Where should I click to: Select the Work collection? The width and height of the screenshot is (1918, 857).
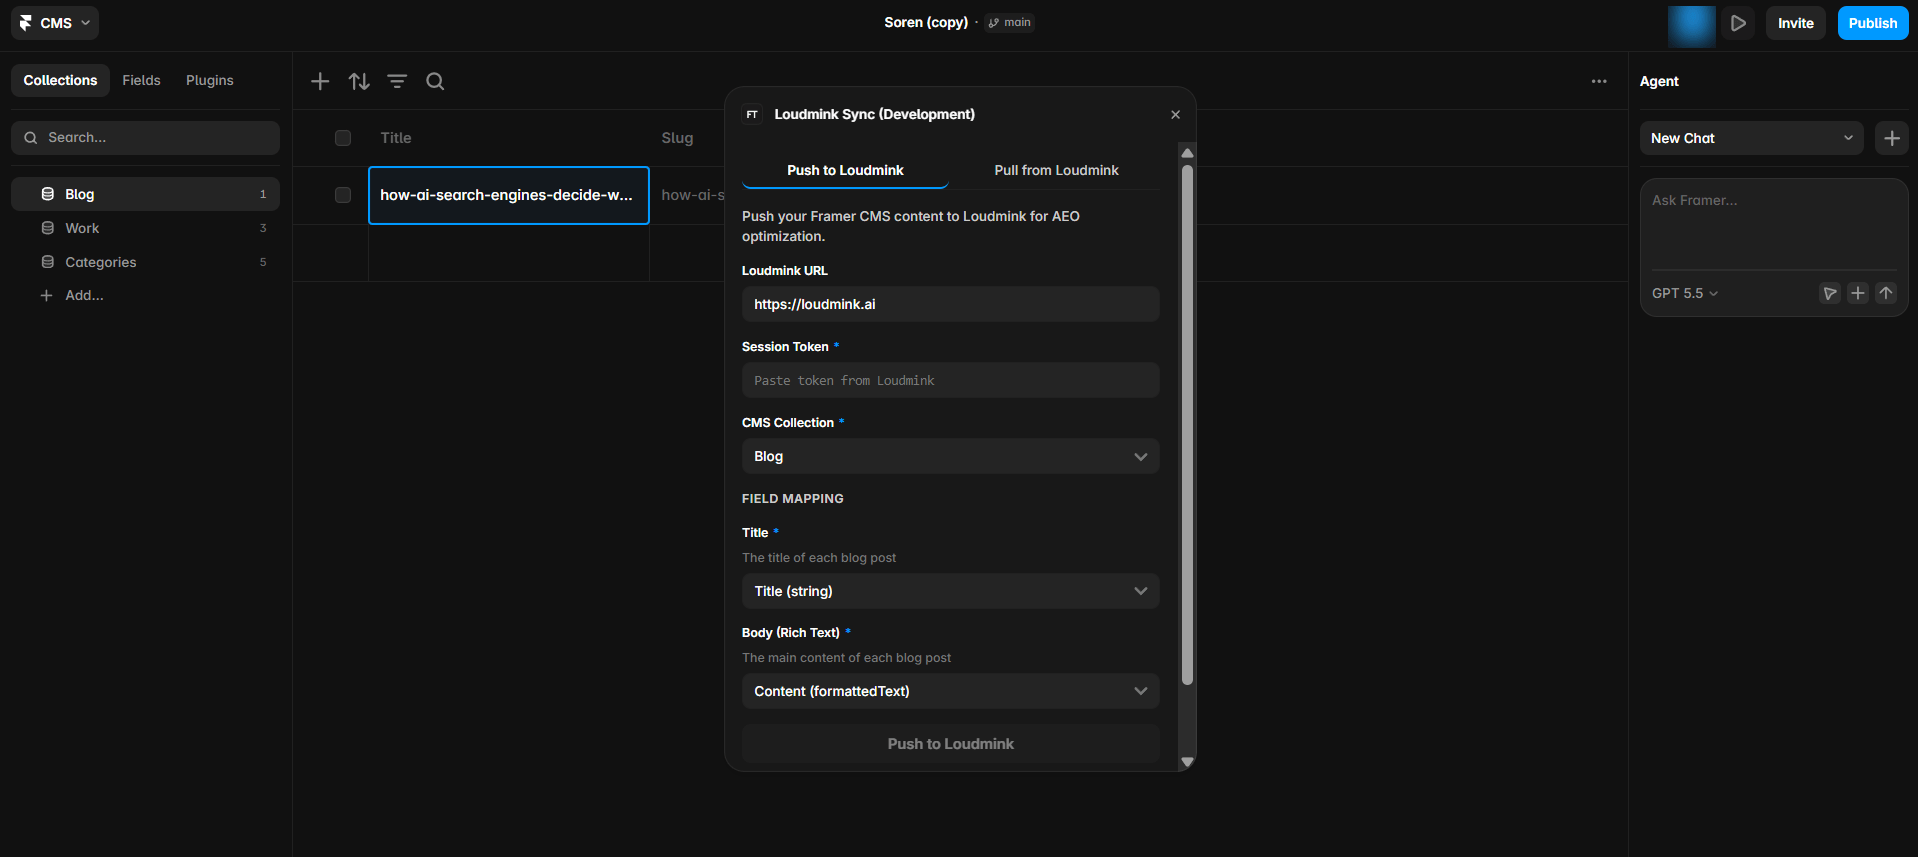145,228
